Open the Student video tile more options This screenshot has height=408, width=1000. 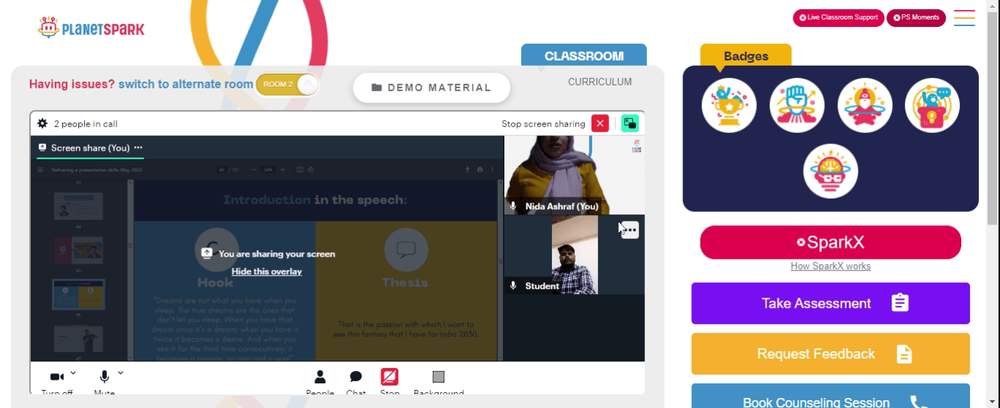(629, 230)
